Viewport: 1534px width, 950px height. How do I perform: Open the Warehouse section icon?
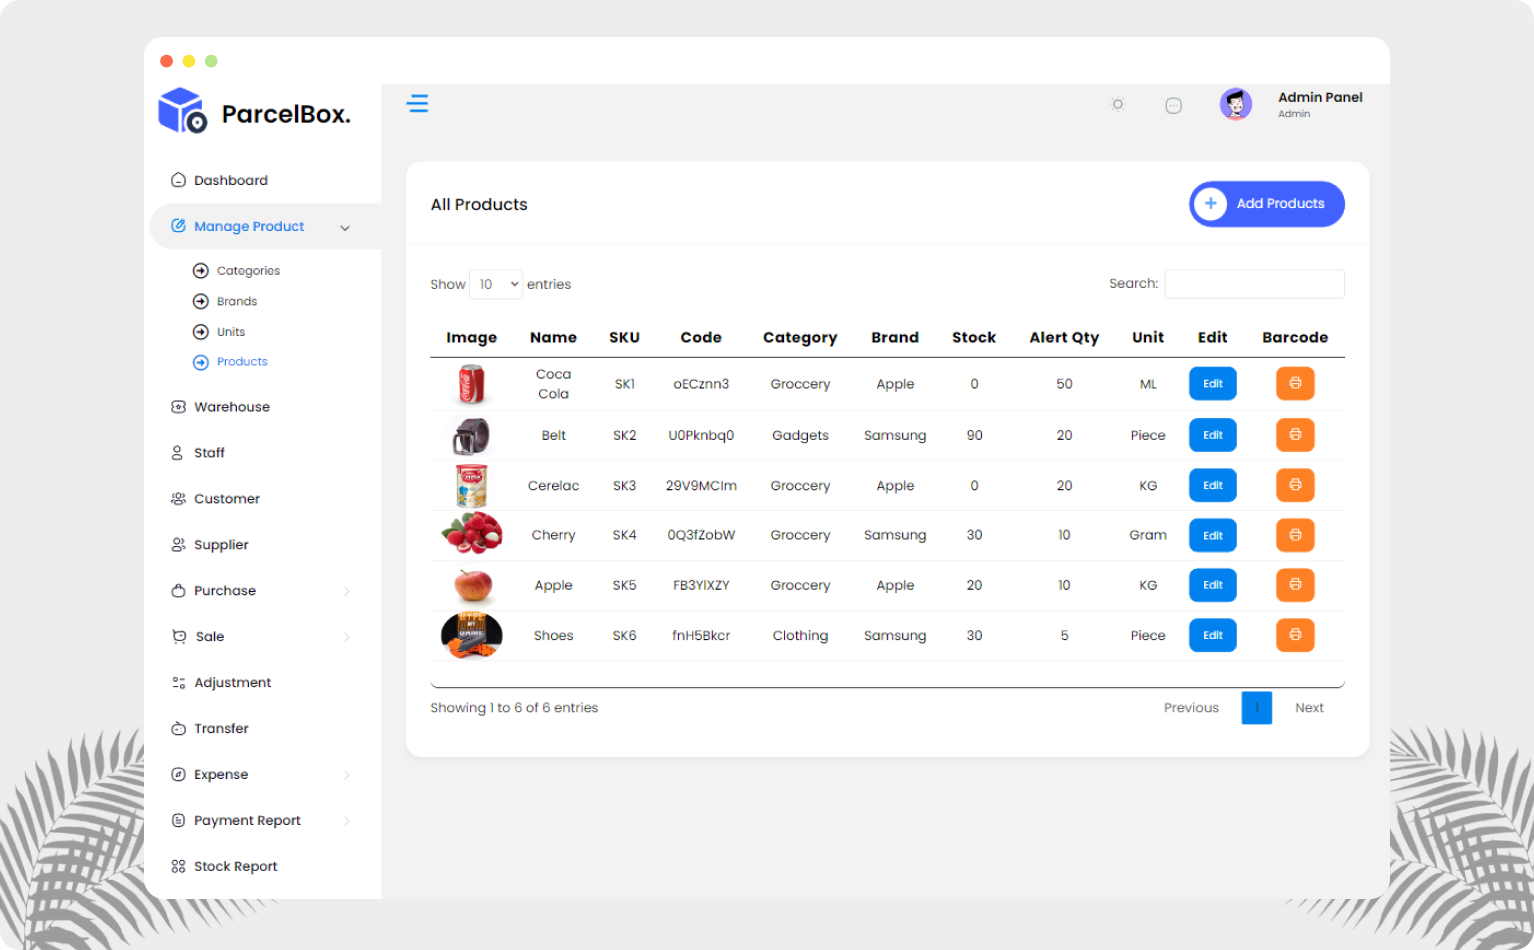(x=176, y=406)
